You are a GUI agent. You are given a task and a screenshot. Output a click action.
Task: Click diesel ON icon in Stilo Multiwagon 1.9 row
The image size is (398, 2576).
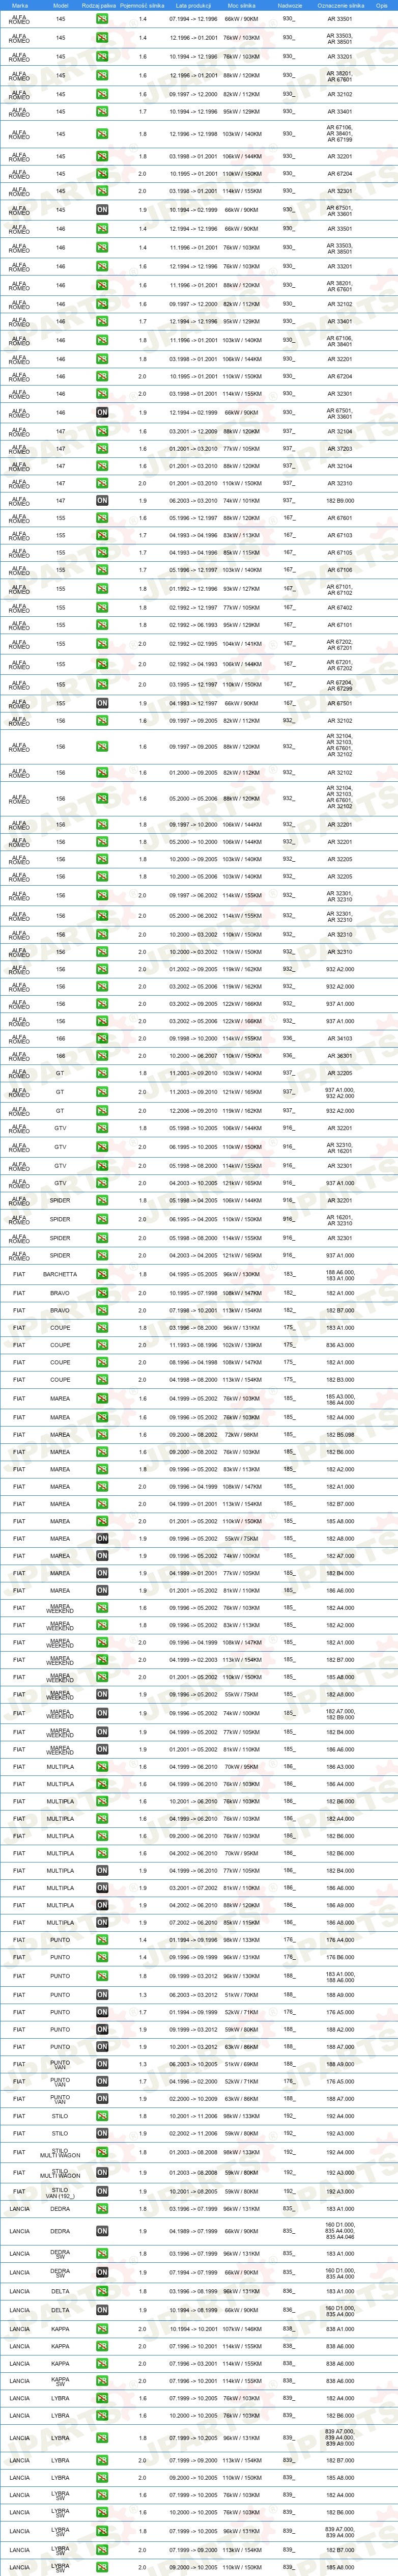[x=102, y=2172]
